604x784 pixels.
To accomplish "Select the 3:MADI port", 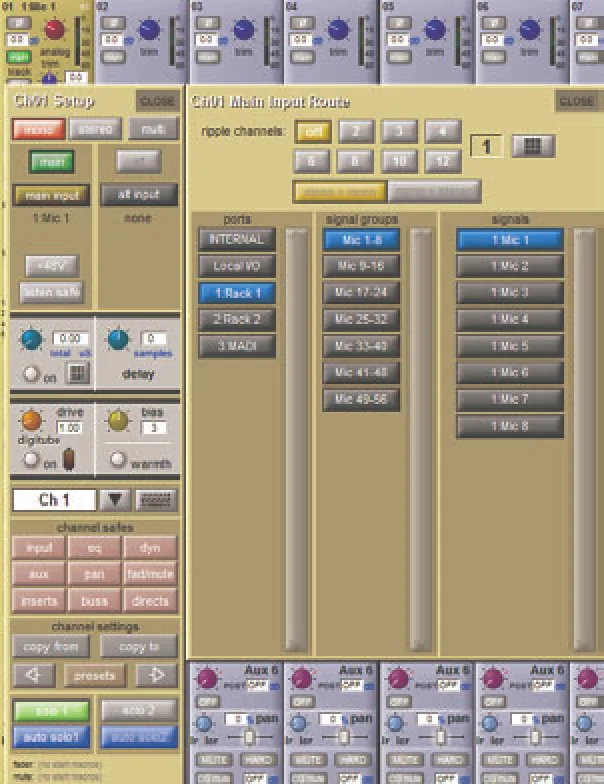I will pyautogui.click(x=237, y=346).
